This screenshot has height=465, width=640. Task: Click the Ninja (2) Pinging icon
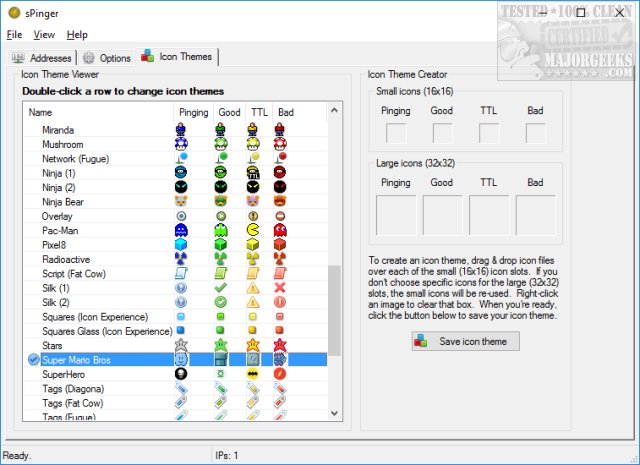[x=180, y=187]
